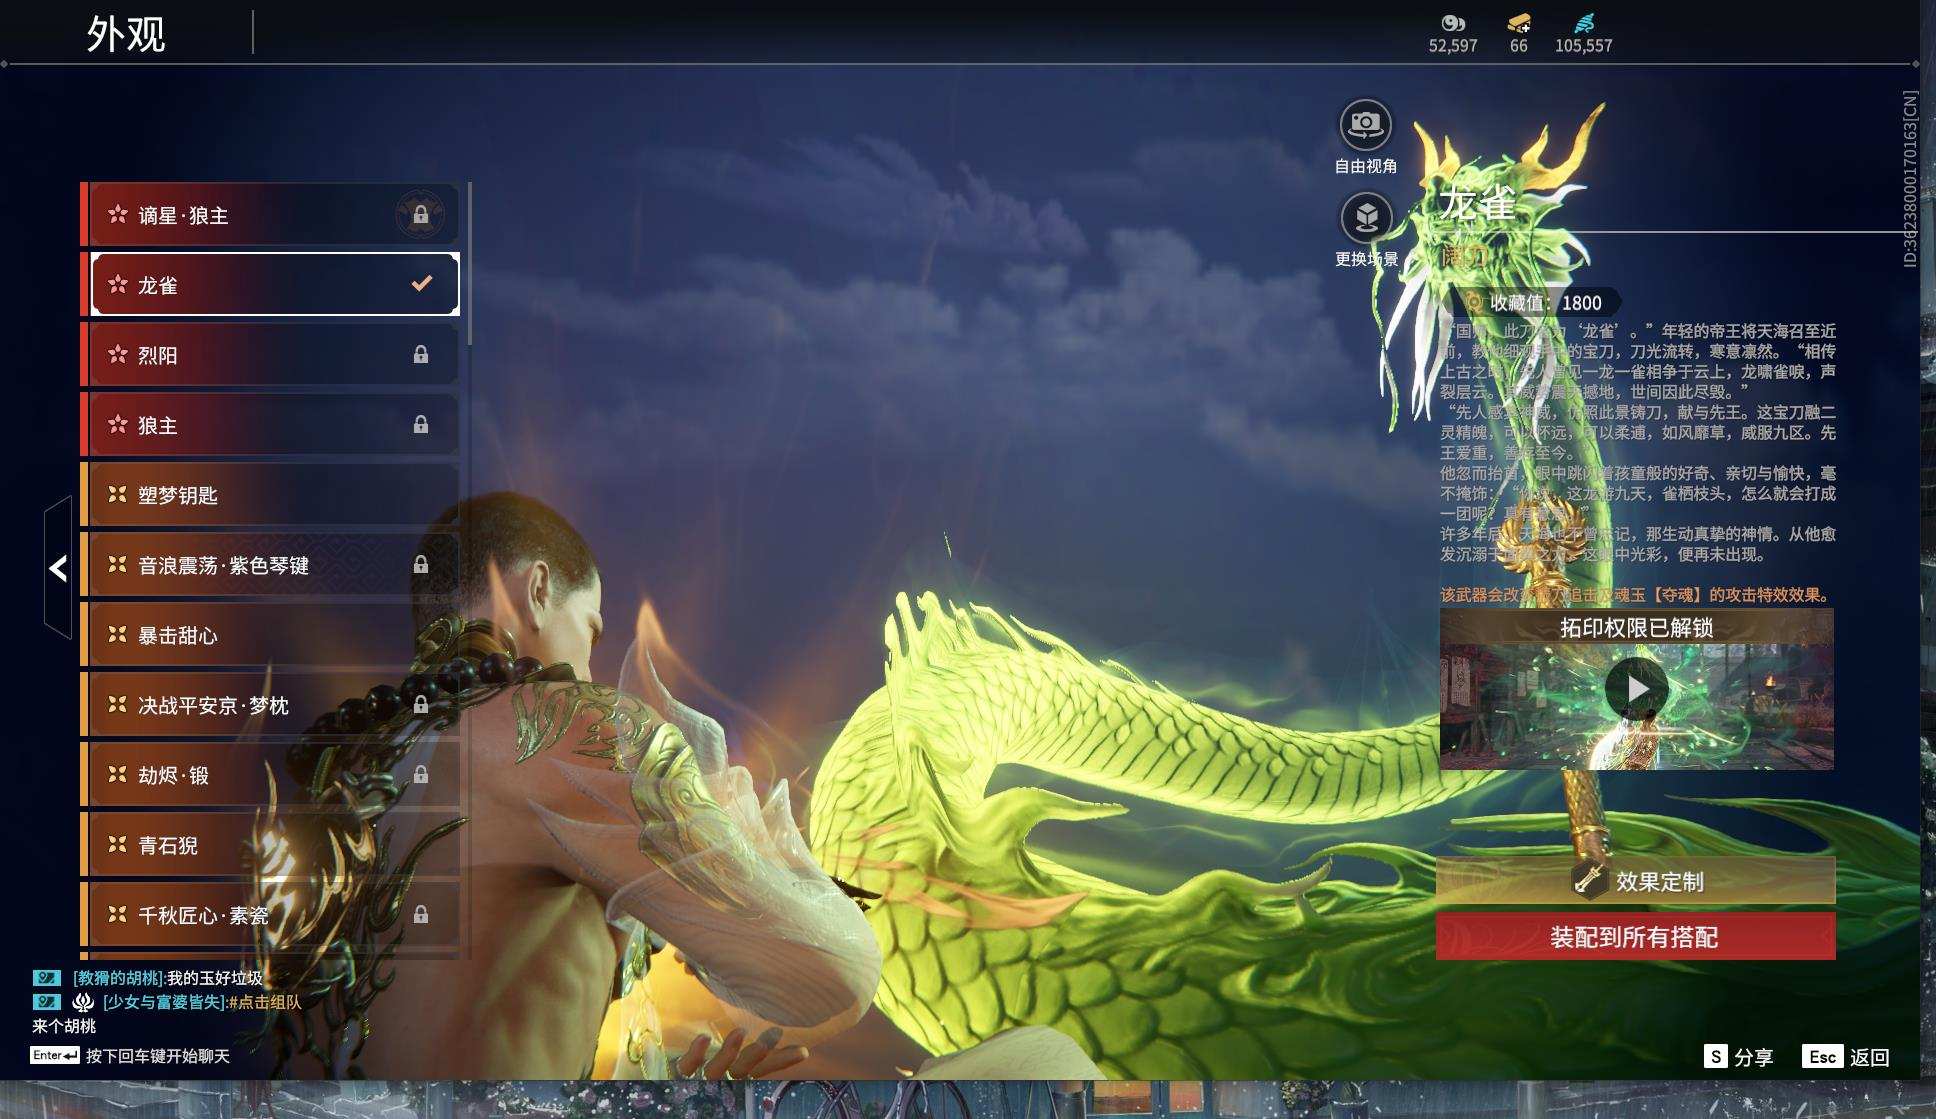Select the 谪星·狼主 skin
Viewport: 1936px width, 1119px height.
(270, 215)
